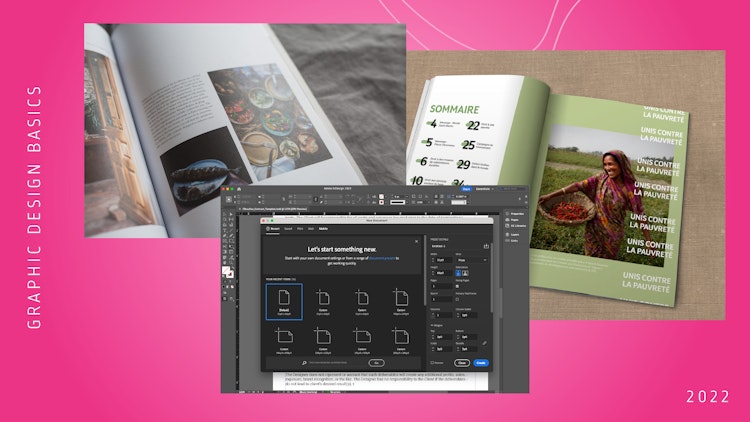750x422 pixels.
Task: Collapse the Margins section
Action: pyautogui.click(x=431, y=325)
